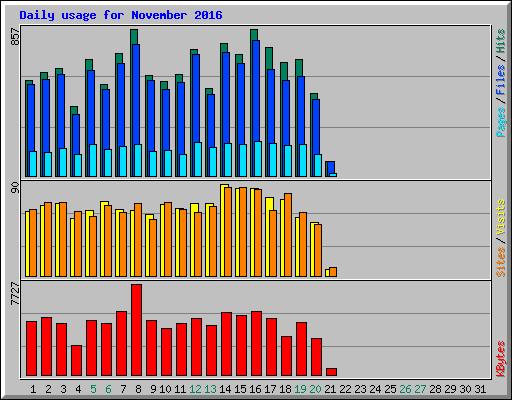This screenshot has height=400, width=512.
Task: Click the yellow "Visits" legend label
Action: click(x=500, y=217)
